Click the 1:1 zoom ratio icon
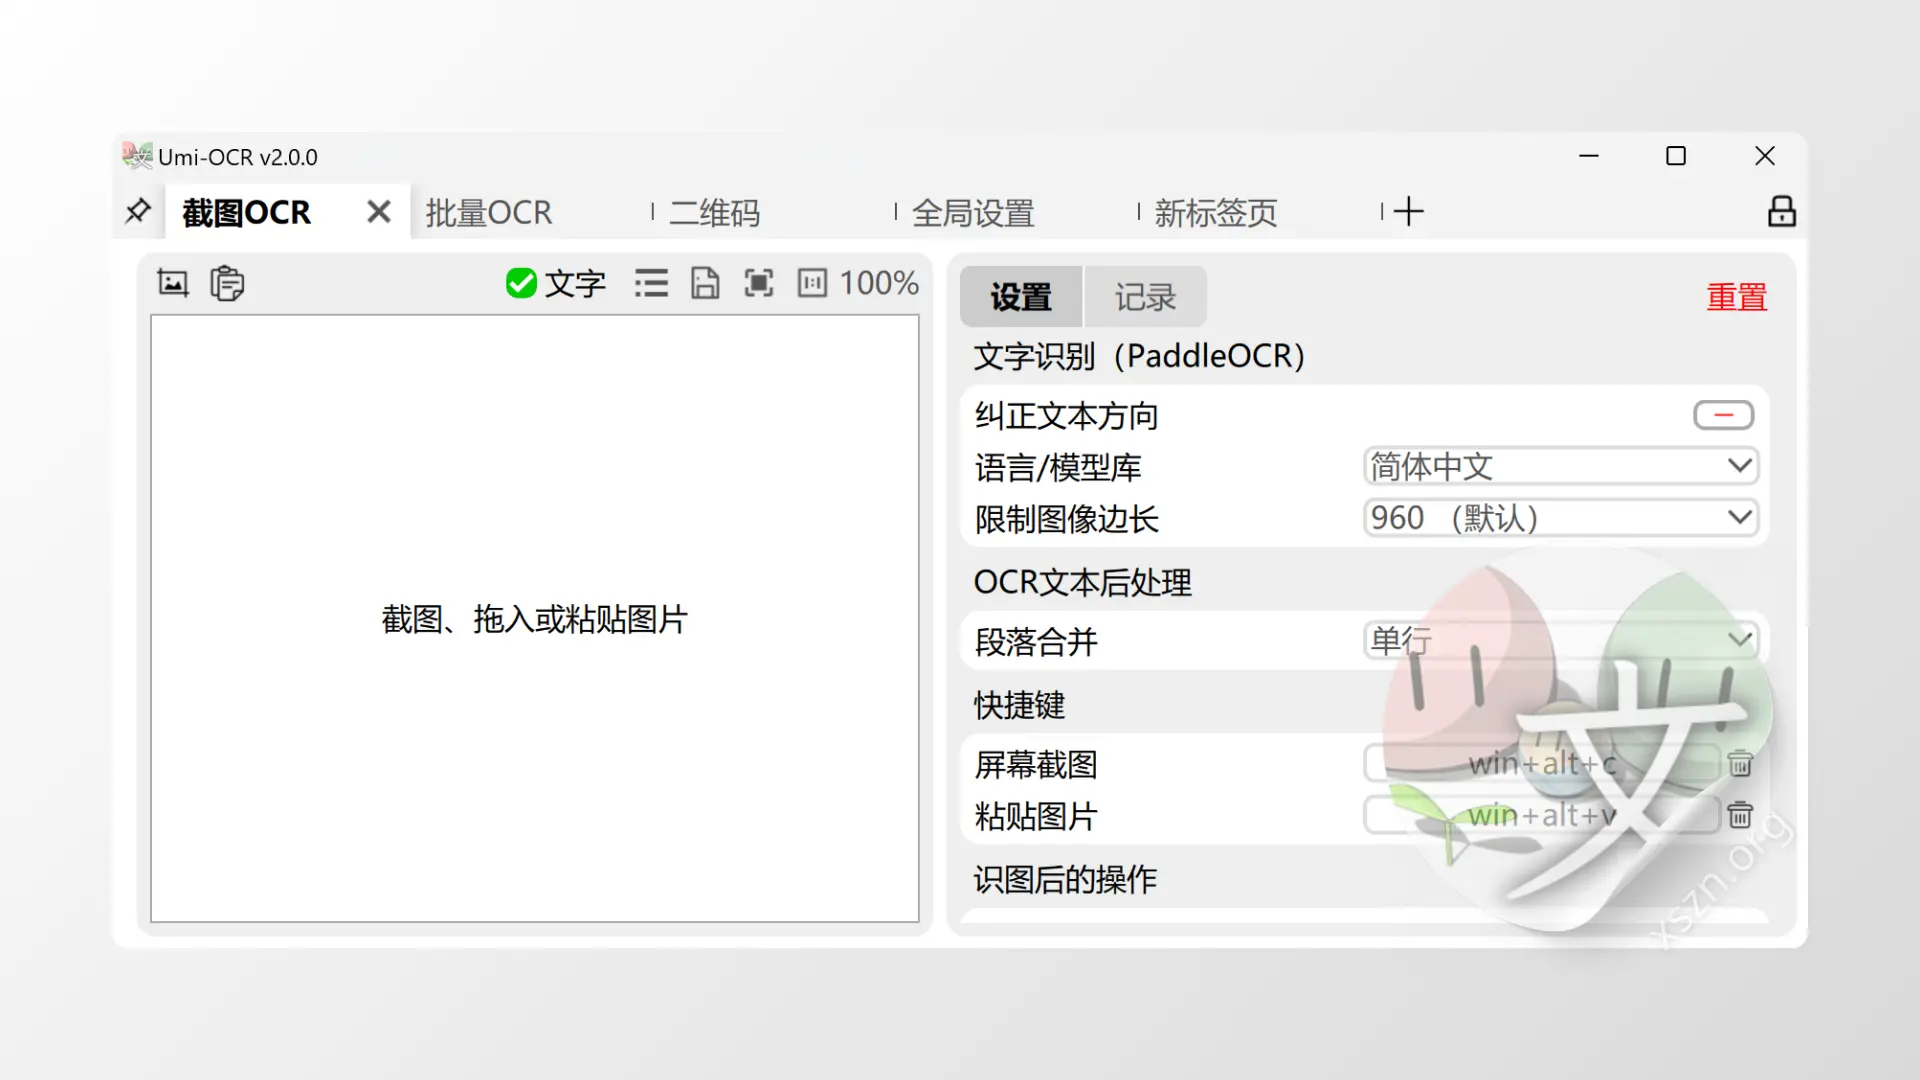The image size is (1920, 1080). 813,283
